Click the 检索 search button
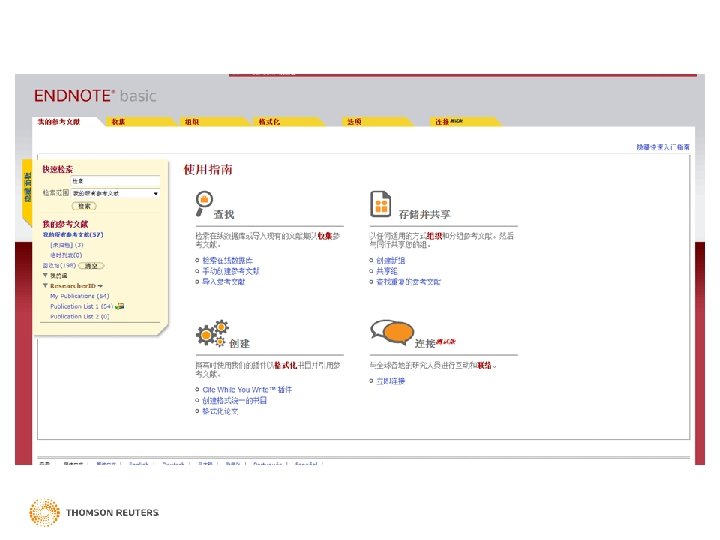The image size is (720, 540). pyautogui.click(x=84, y=206)
